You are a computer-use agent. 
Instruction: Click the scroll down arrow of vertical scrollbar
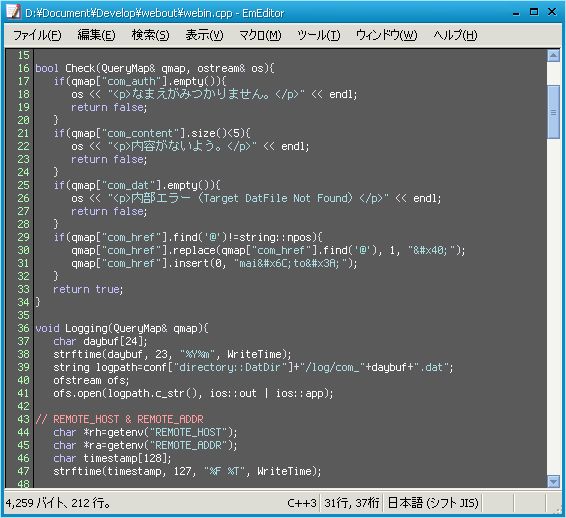[553, 481]
